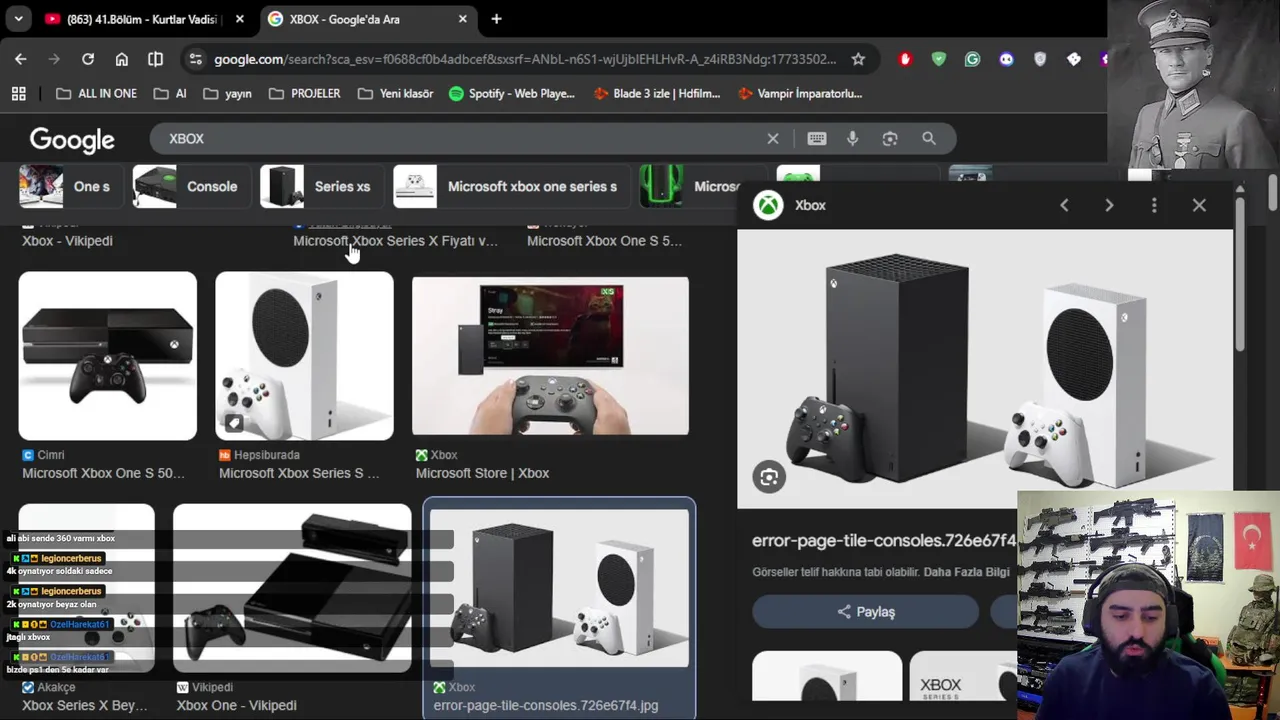This screenshot has height=720, width=1280.
Task: Reload the current page
Action: 88,59
